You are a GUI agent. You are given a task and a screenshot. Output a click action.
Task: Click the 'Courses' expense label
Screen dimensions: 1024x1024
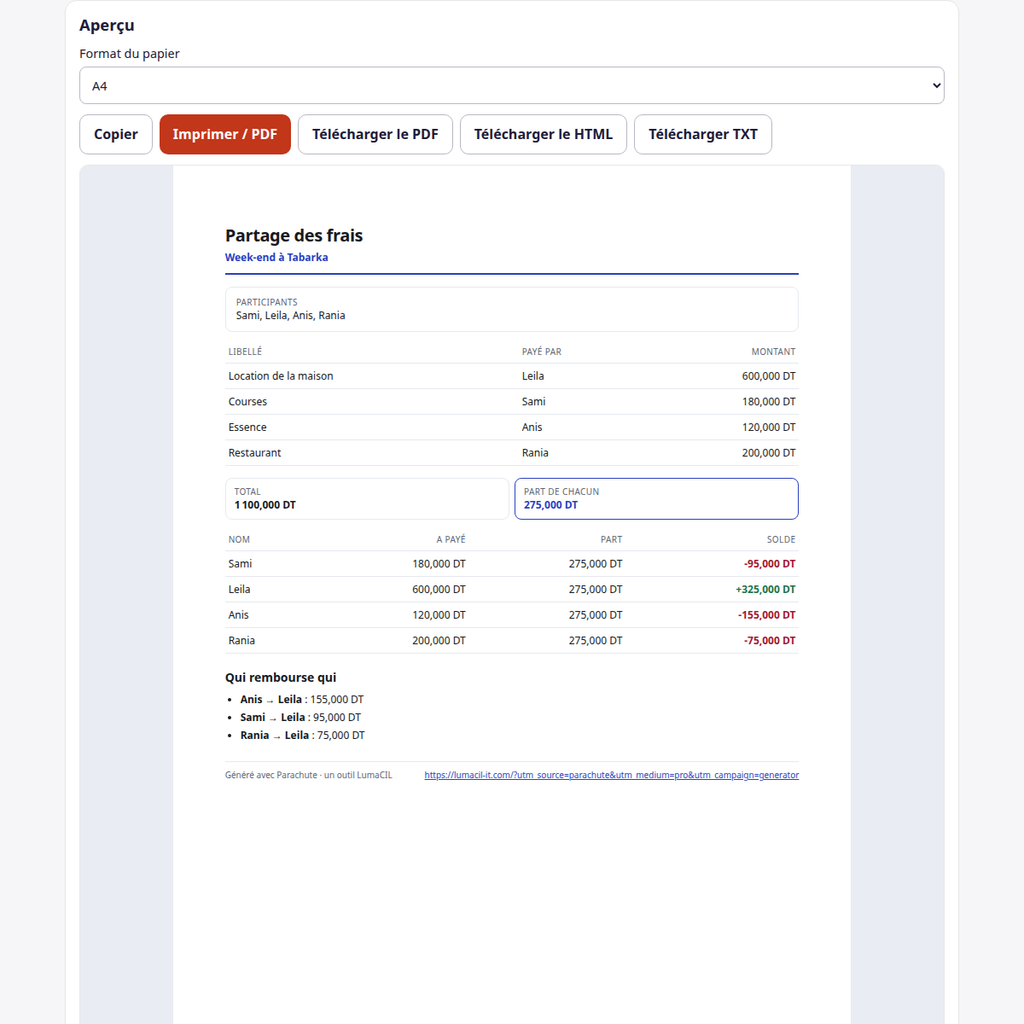point(248,402)
